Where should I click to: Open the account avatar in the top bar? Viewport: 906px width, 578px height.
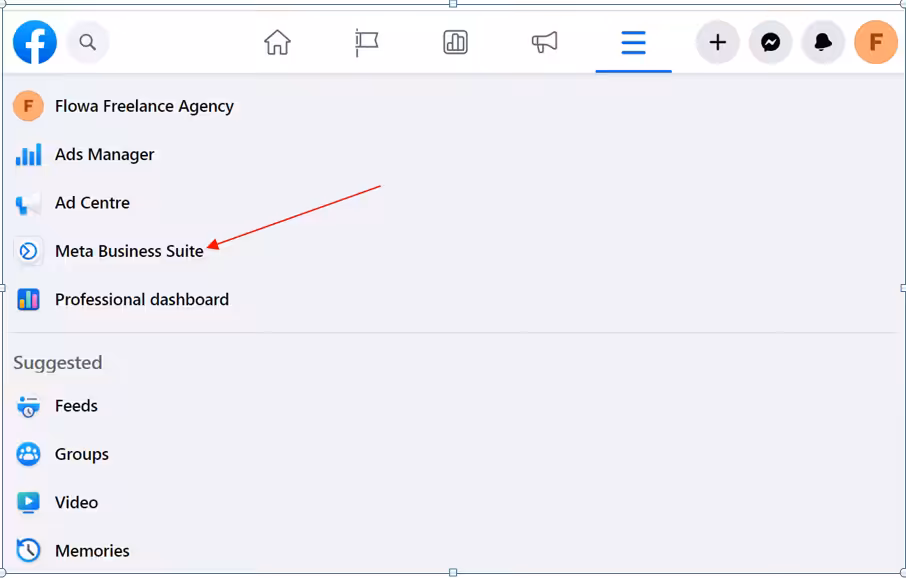pyautogui.click(x=876, y=42)
